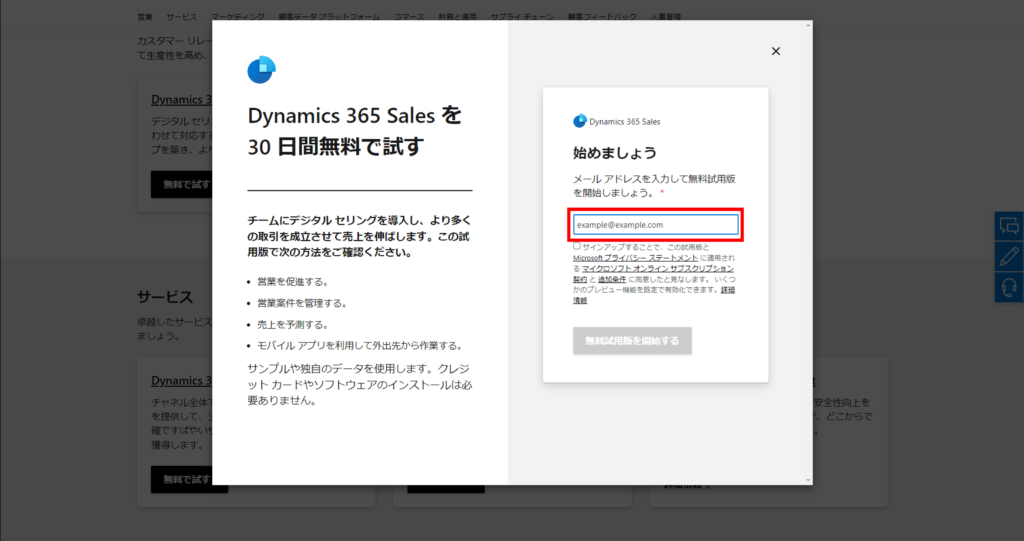Select the 人事管理 tab in the background
Screen dimensions: 1024x541
(x=665, y=17)
